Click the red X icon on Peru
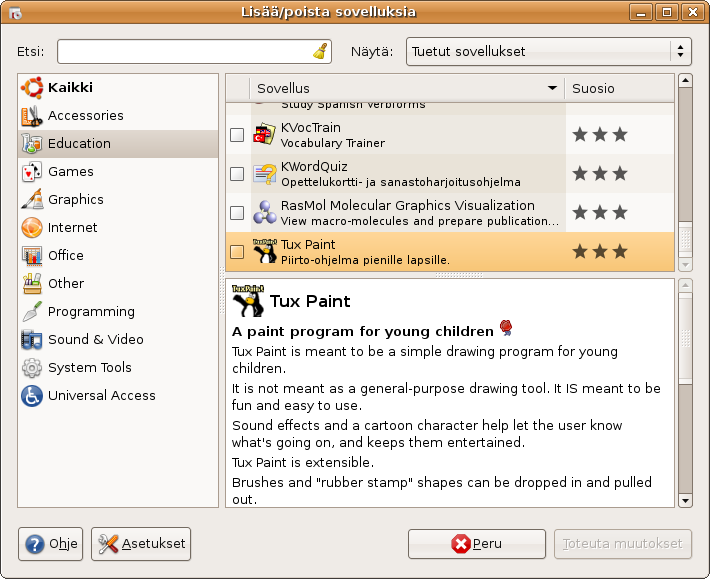 pos(461,544)
